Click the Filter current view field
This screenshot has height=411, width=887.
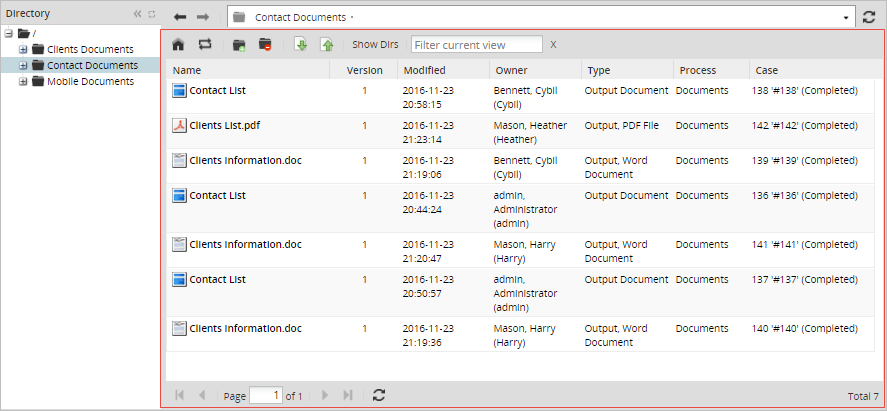pyautogui.click(x=477, y=45)
